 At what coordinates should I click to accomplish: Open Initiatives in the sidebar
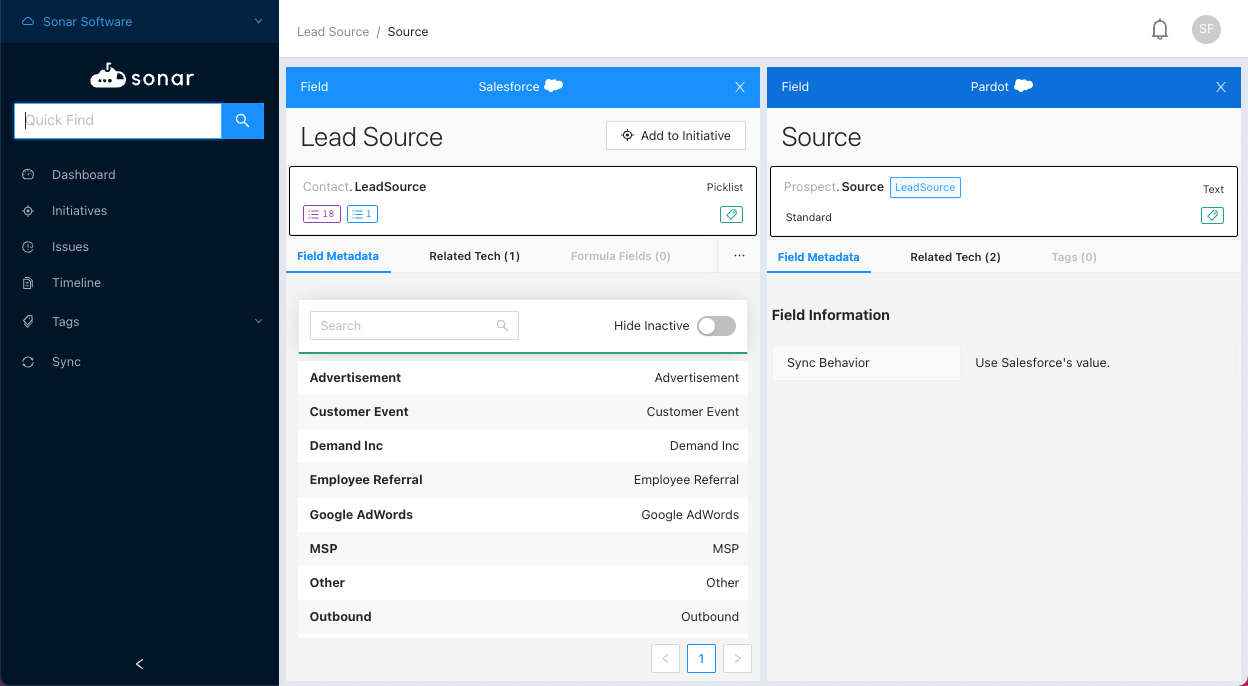tap(79, 211)
